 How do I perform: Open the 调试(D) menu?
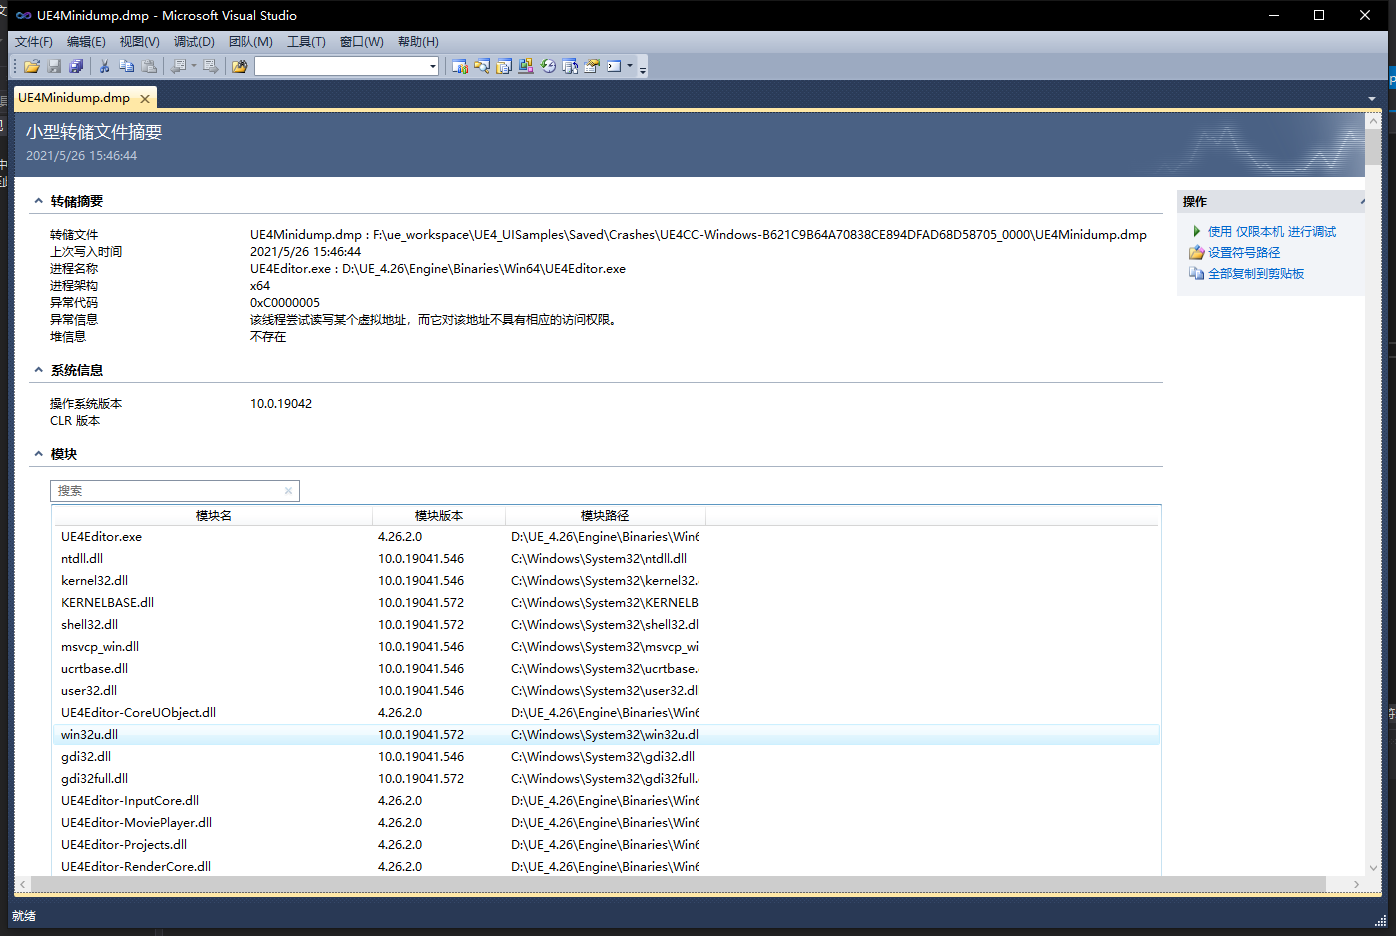click(x=194, y=41)
